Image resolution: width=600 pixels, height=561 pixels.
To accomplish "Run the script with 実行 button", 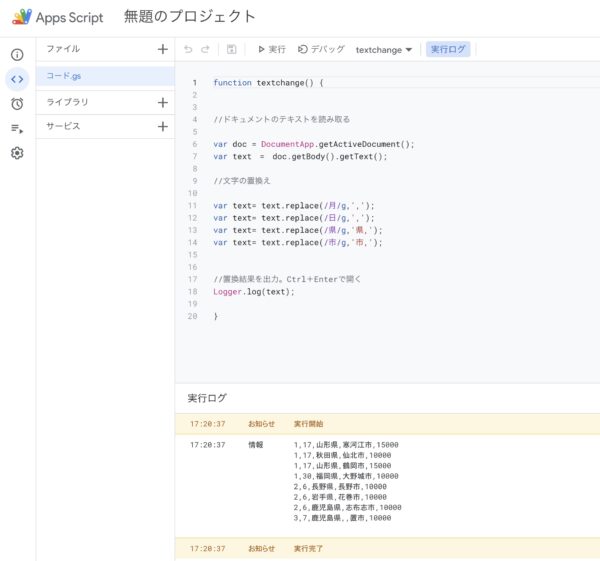I will coord(272,49).
